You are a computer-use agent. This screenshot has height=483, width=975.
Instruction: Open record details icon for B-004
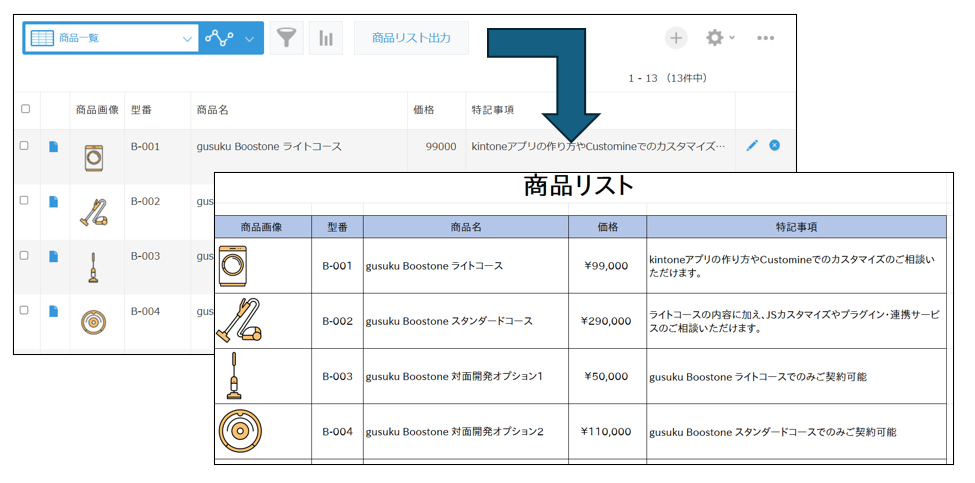pyautogui.click(x=53, y=311)
